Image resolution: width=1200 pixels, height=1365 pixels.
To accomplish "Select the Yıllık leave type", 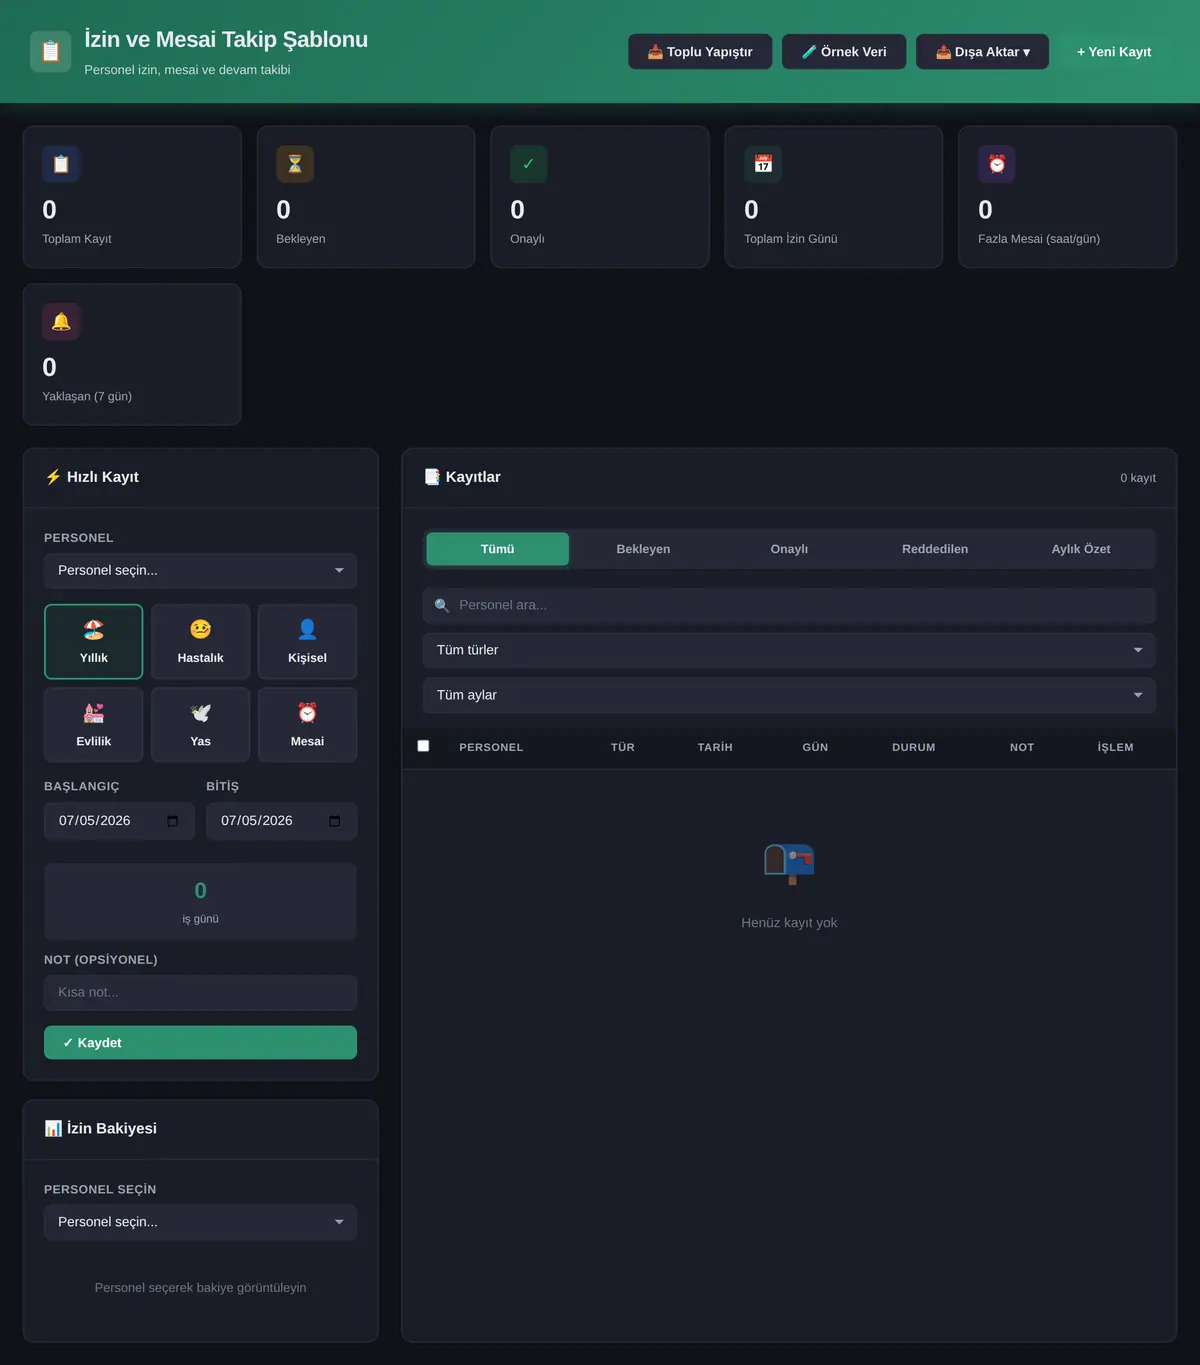I will coord(94,642).
